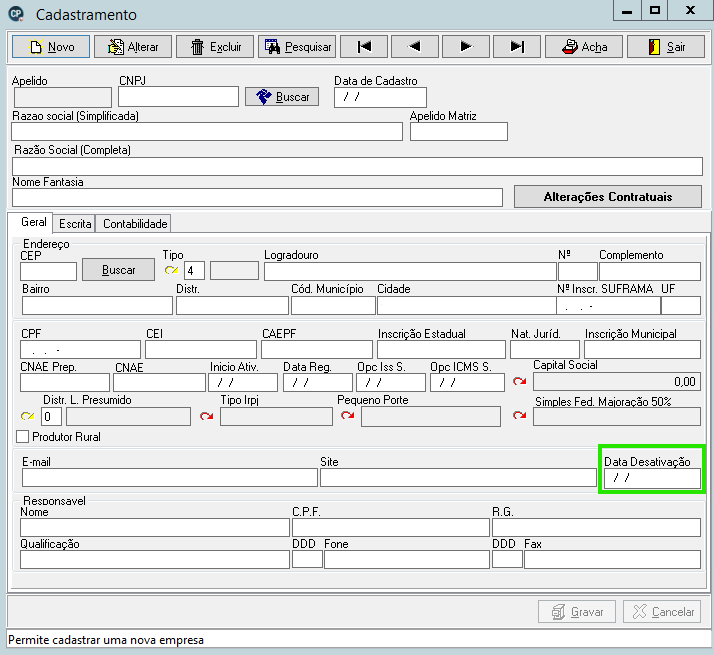Viewport: 714px width, 655px height.
Task: Click the Alterar toolbar button
Action: 133,47
